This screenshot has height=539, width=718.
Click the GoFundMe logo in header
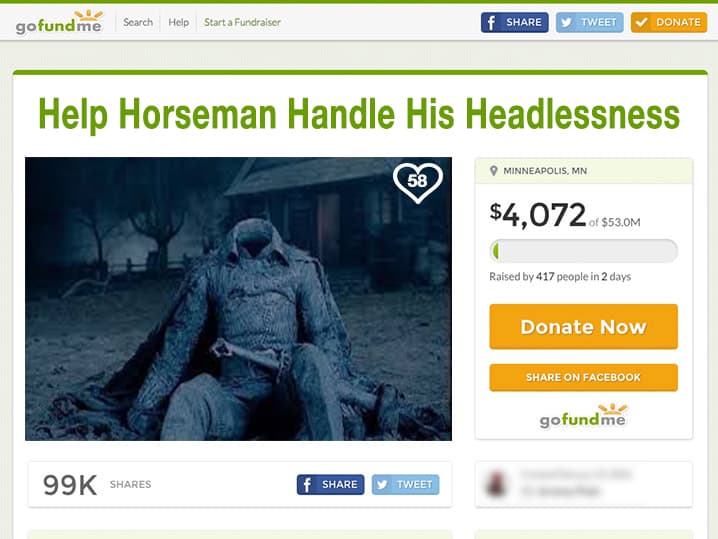(x=59, y=22)
